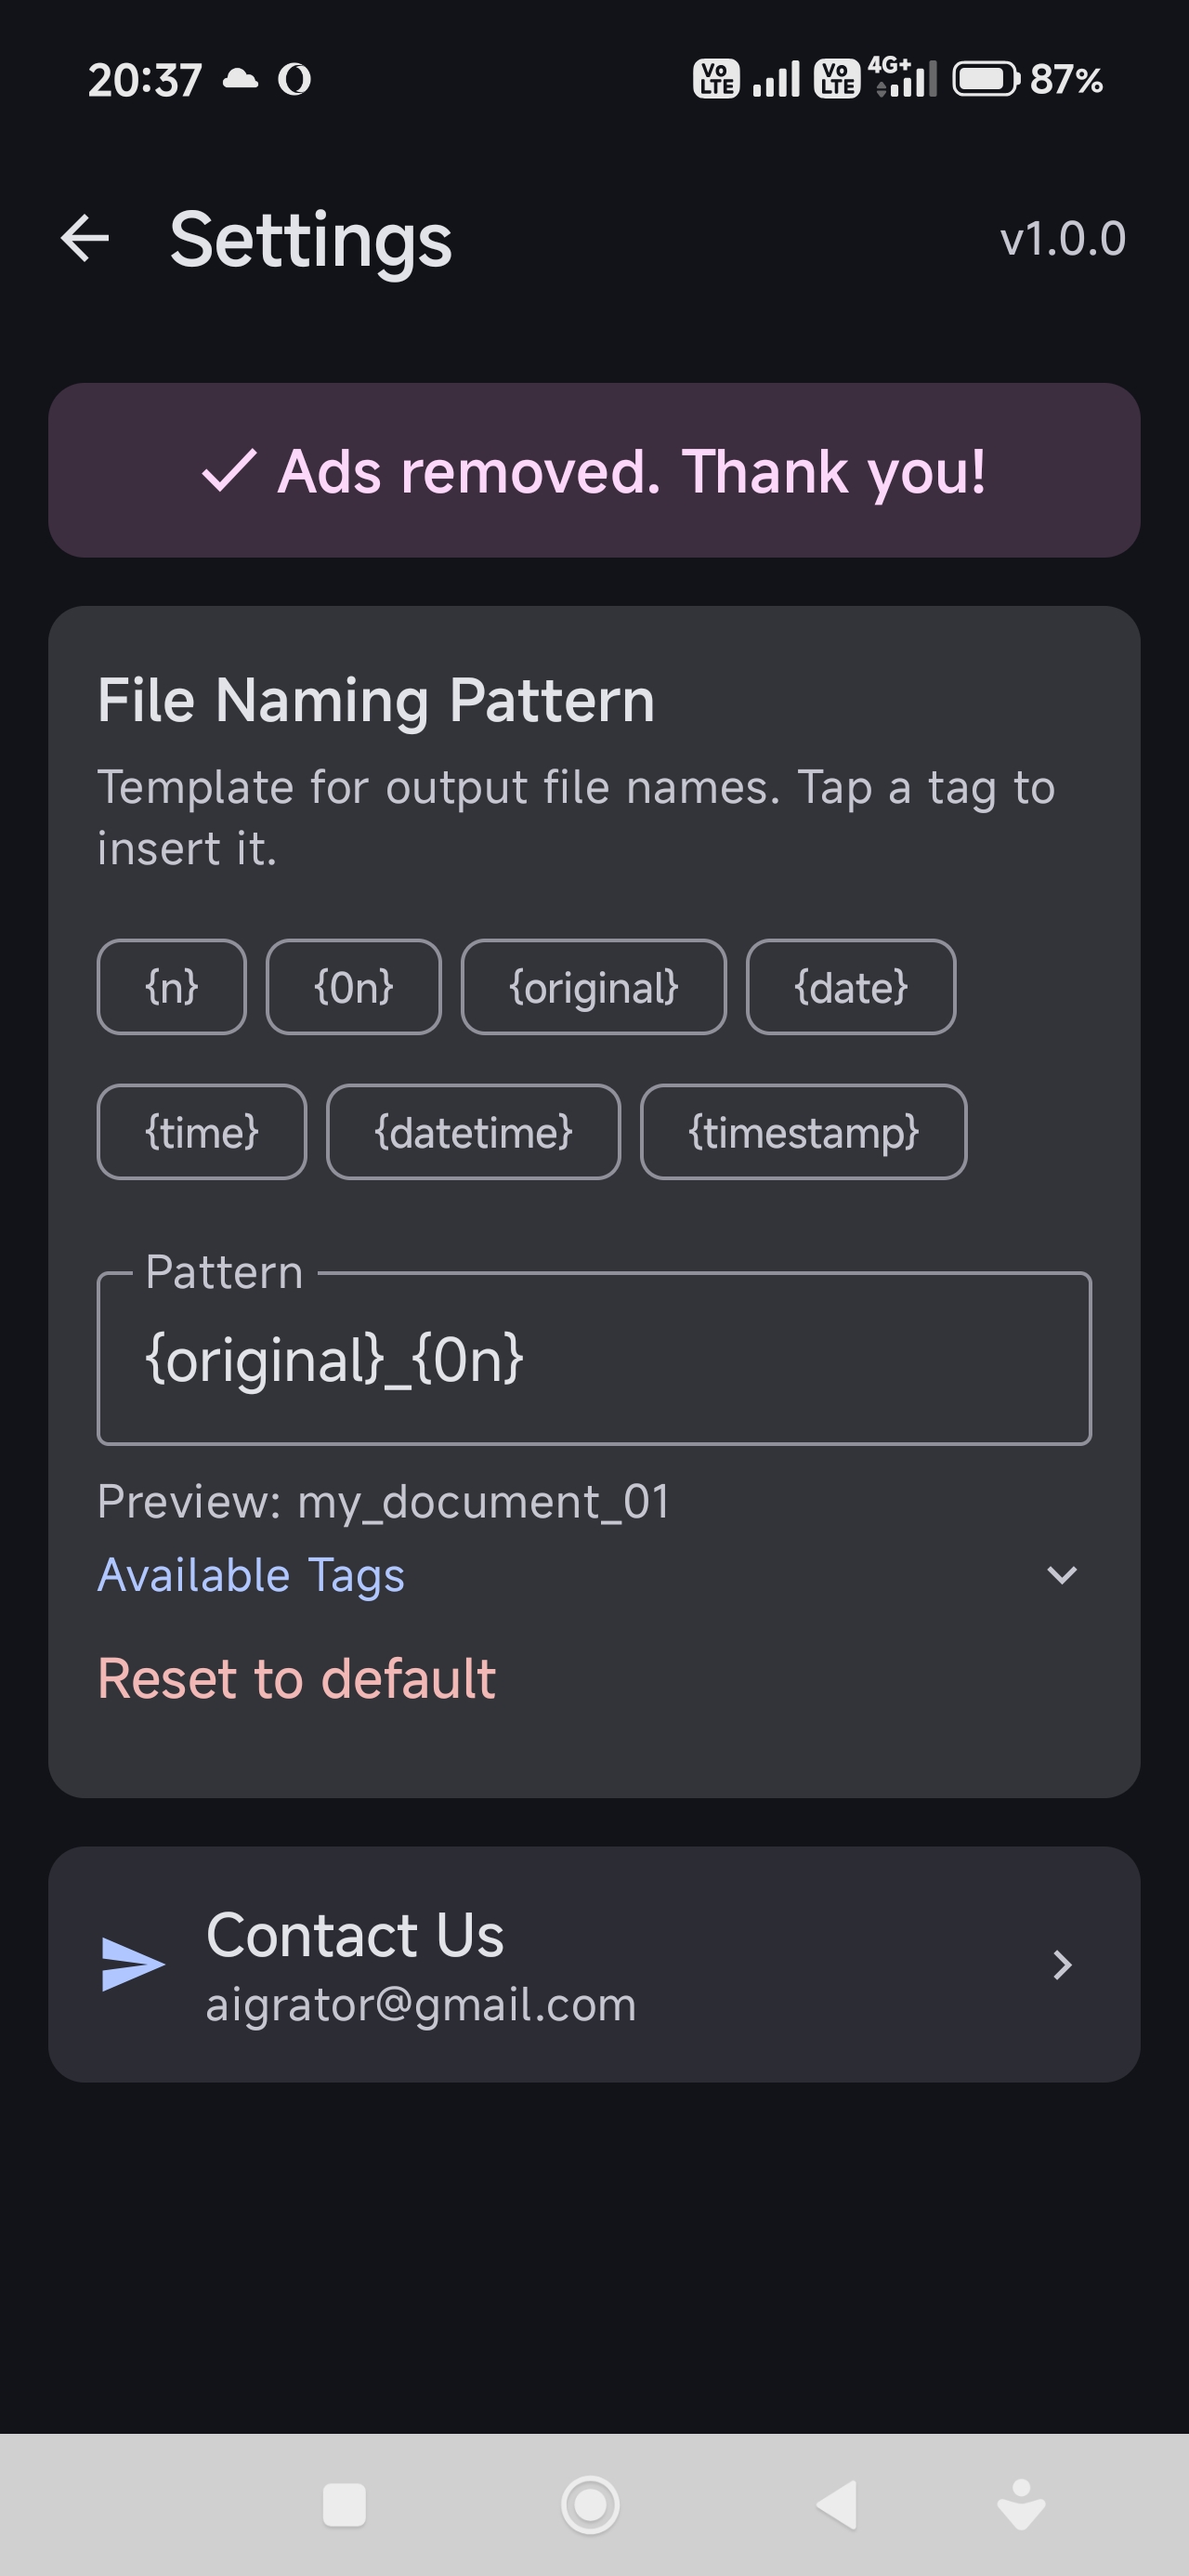Insert the {original} tag chip

(594, 987)
